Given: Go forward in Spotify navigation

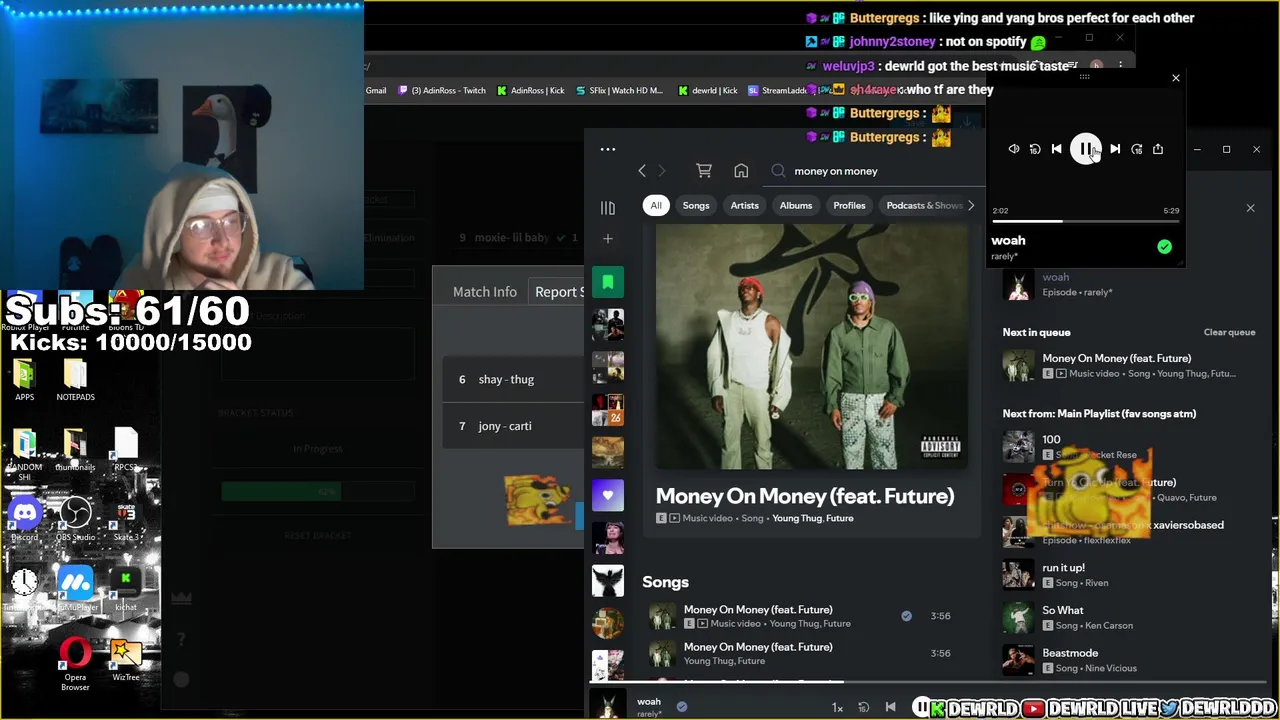Looking at the screenshot, I should click(661, 171).
